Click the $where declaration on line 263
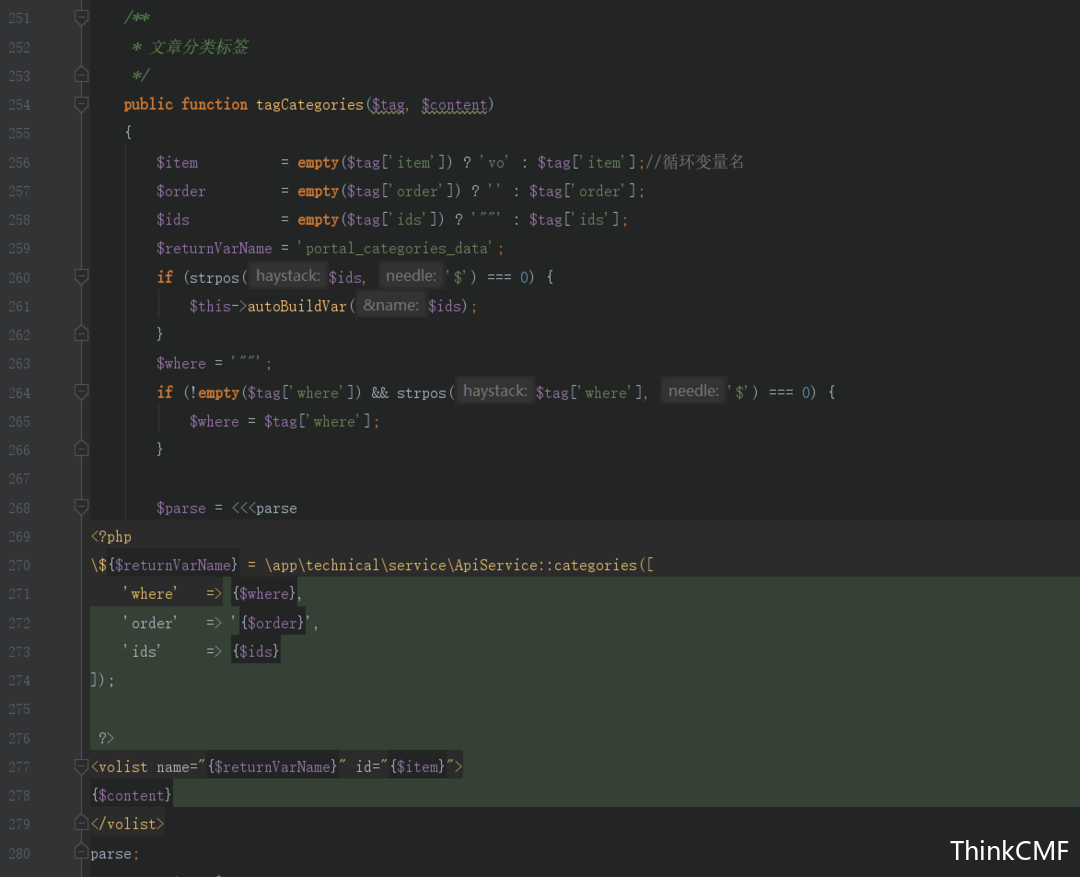 coord(181,364)
